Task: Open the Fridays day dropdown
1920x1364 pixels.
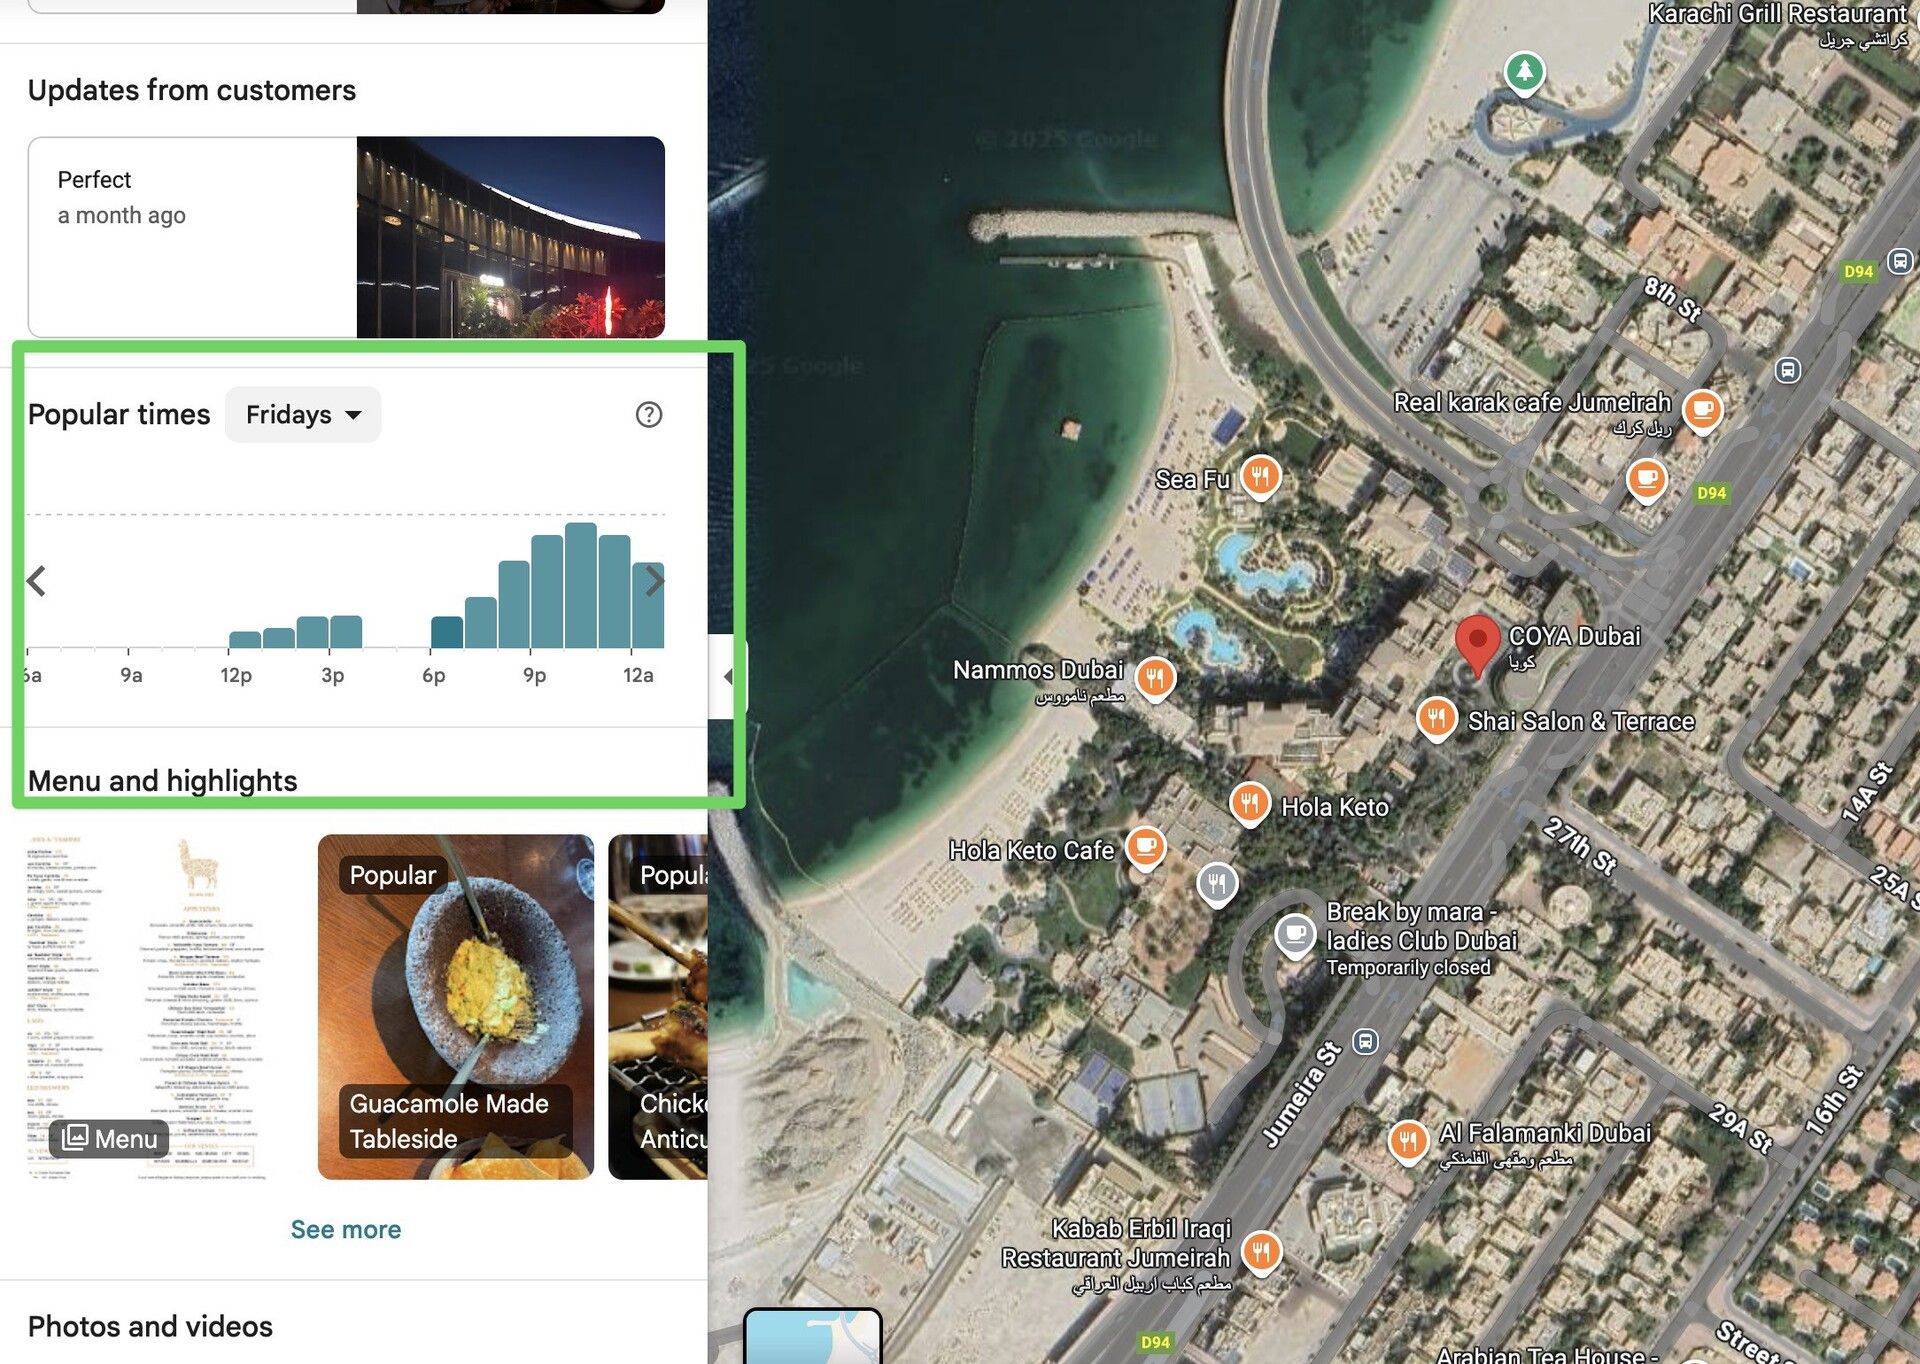Action: 303,415
